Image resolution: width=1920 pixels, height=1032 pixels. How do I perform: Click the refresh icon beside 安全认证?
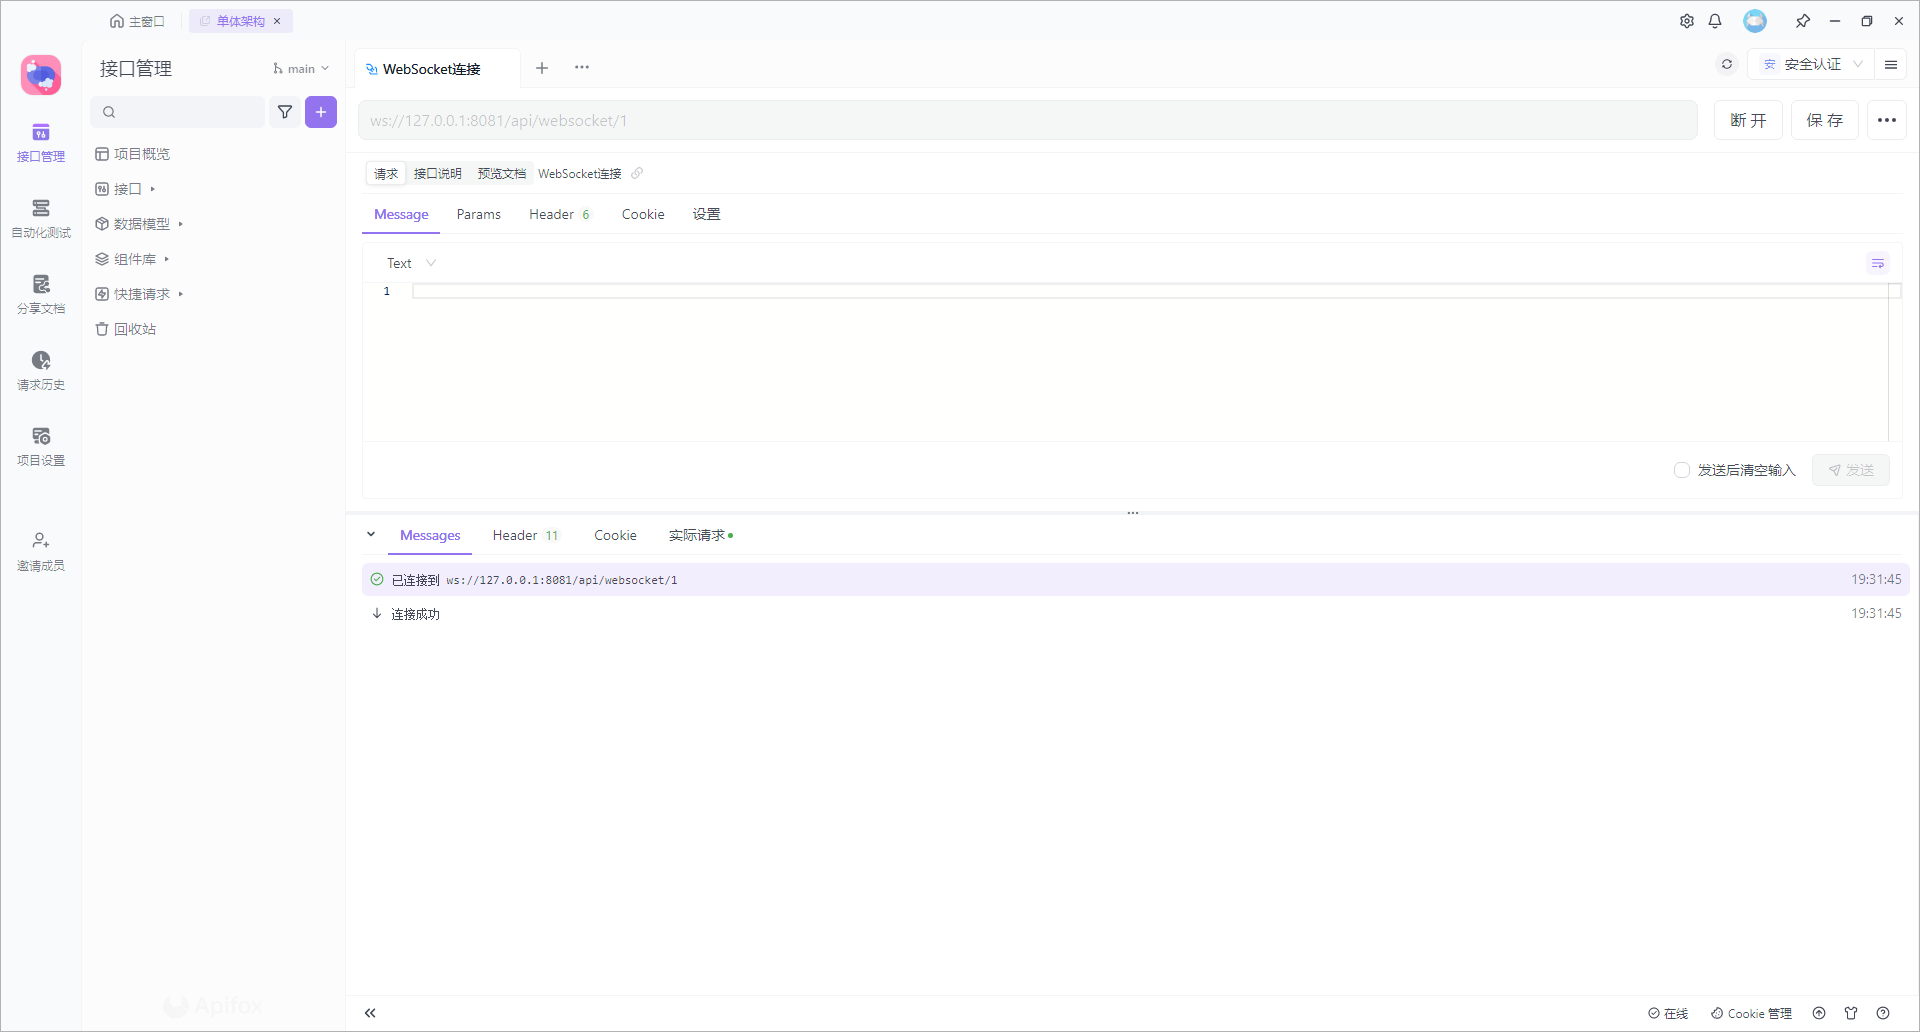tap(1727, 64)
